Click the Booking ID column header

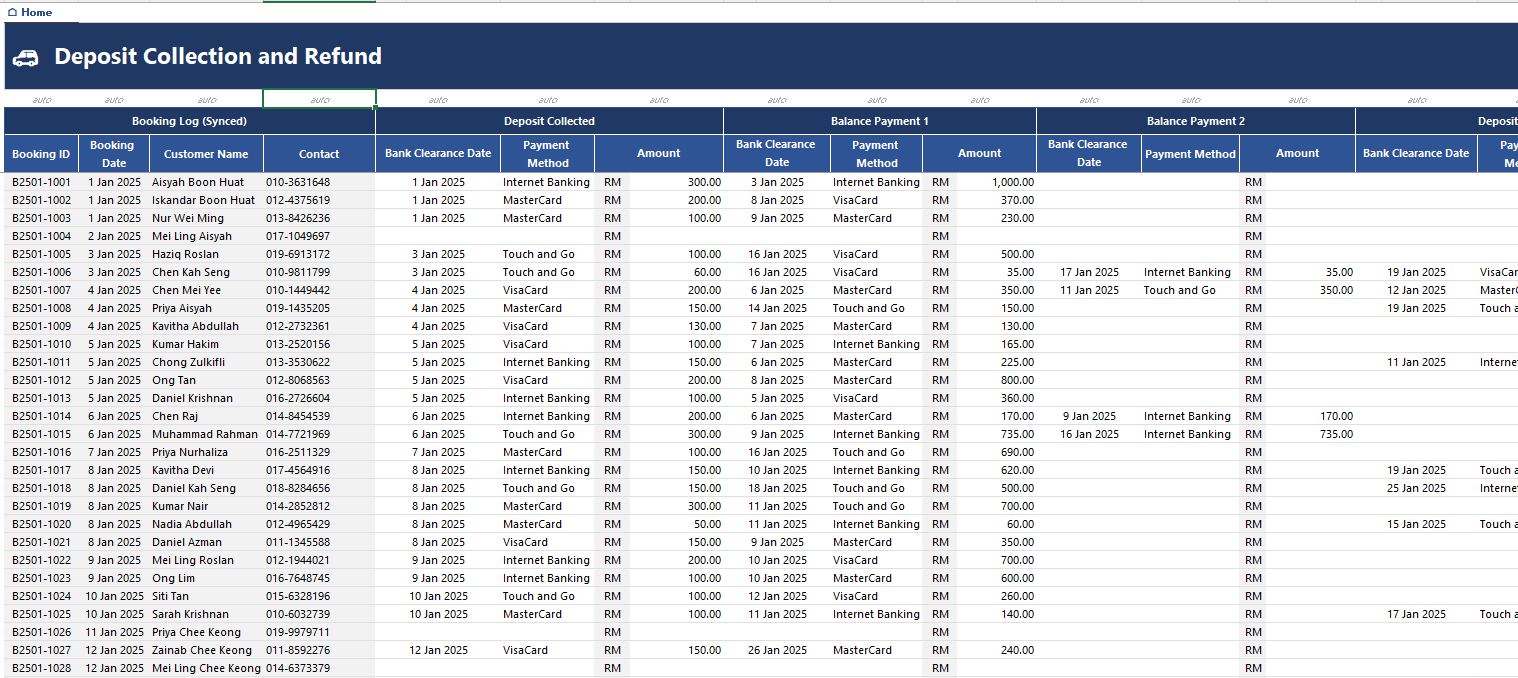tap(41, 154)
